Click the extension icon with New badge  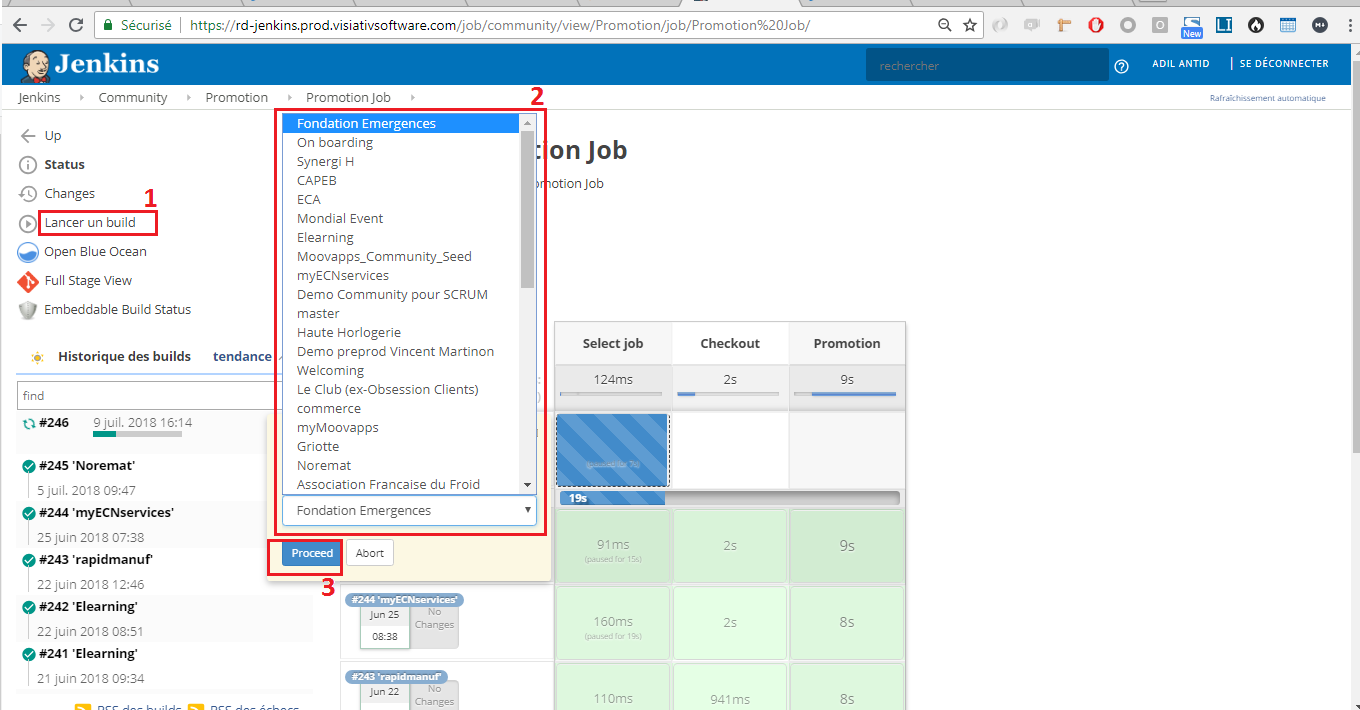(1191, 26)
